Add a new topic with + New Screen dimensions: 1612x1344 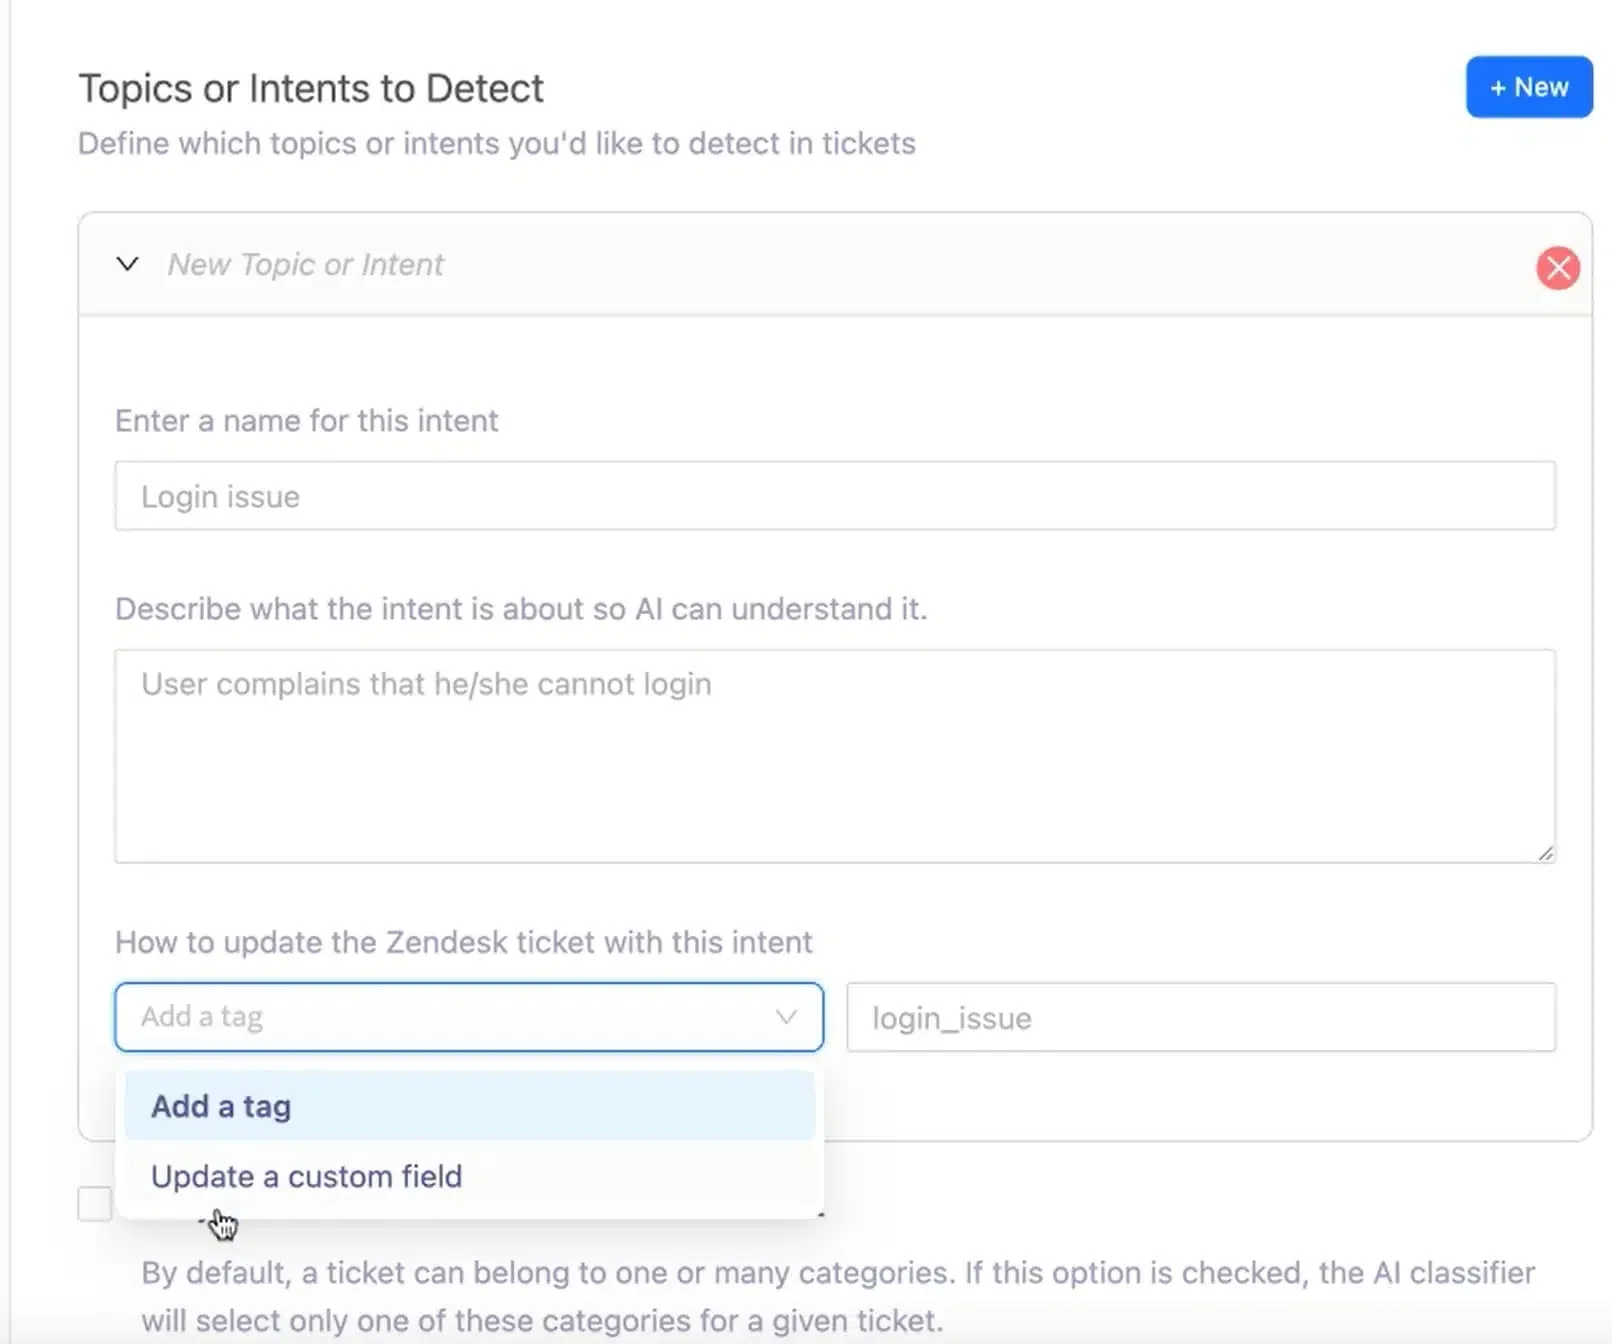click(1529, 87)
